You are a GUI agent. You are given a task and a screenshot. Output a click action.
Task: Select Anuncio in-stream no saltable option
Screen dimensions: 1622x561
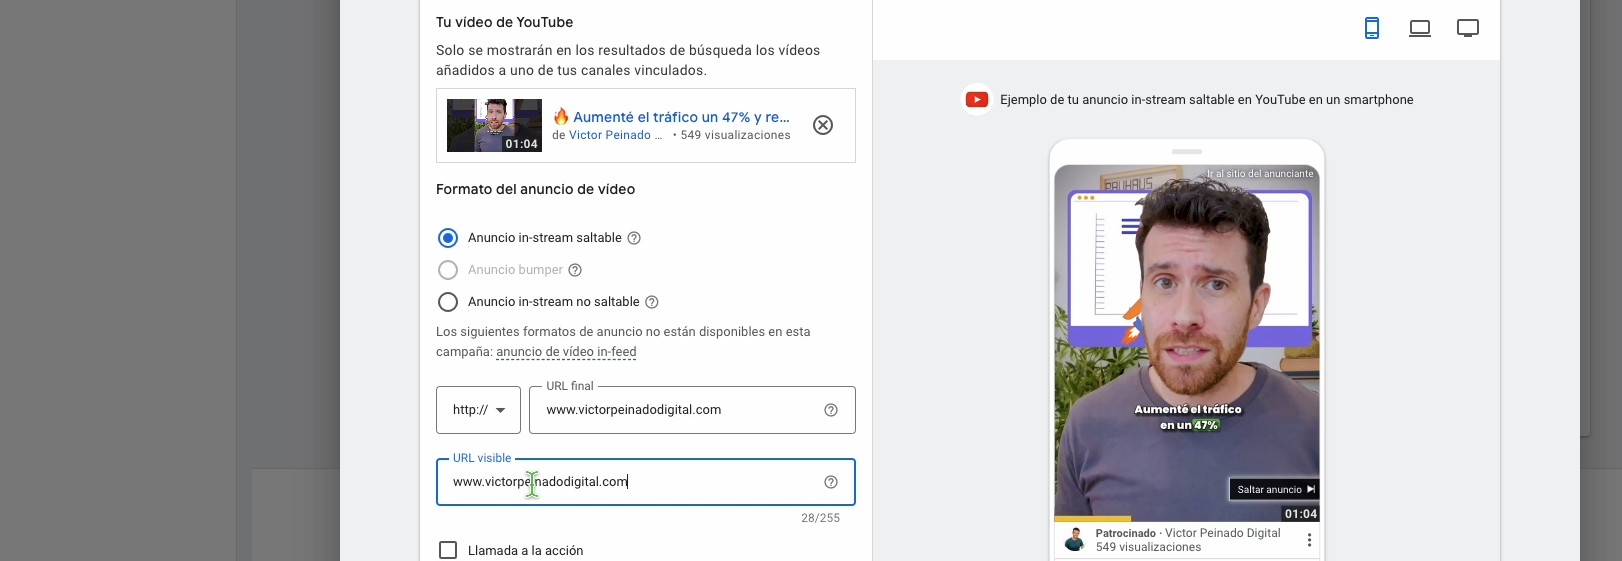(448, 302)
